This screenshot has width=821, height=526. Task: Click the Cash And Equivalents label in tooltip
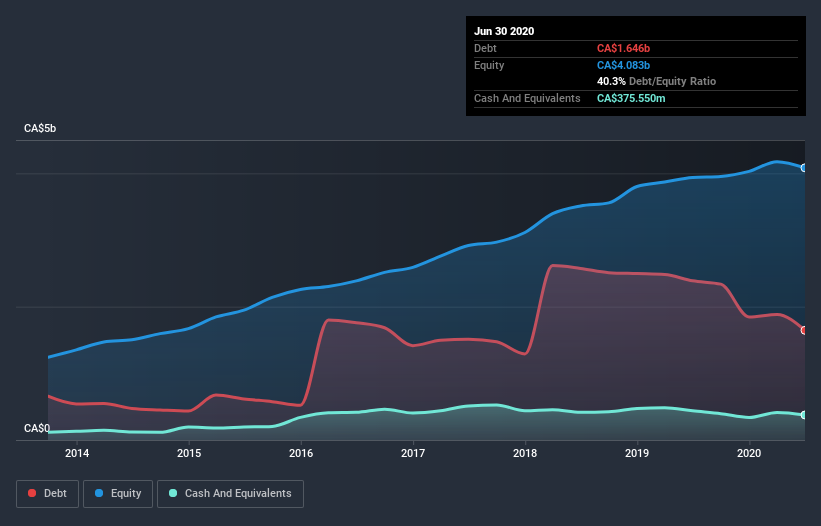coord(527,98)
